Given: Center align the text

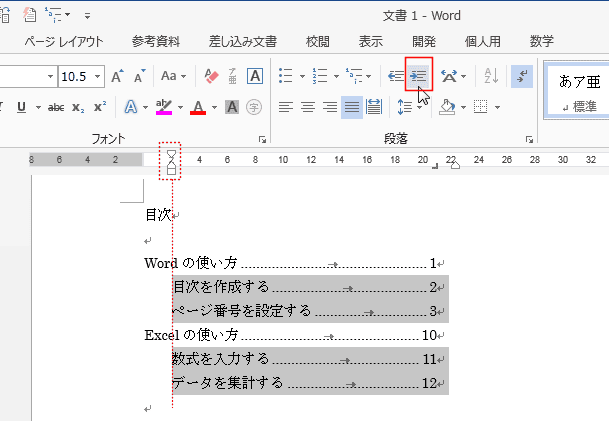Looking at the screenshot, I should pos(308,107).
